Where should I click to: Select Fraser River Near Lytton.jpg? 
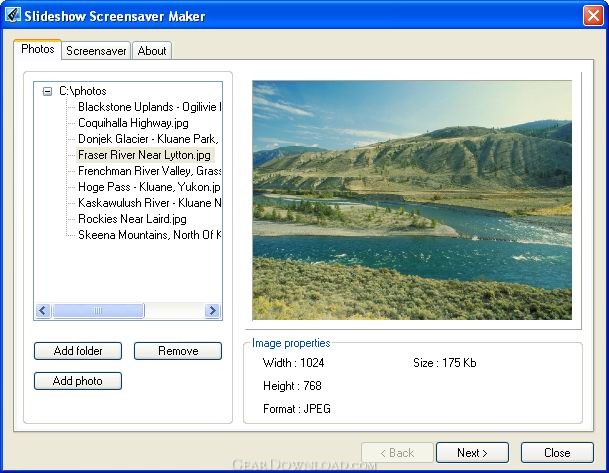[x=144, y=155]
